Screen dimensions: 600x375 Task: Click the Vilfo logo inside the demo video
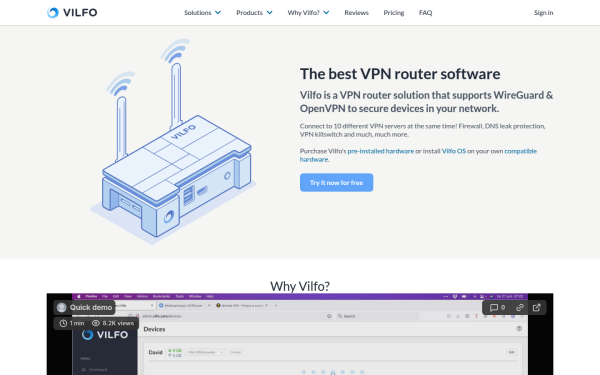[x=105, y=335]
